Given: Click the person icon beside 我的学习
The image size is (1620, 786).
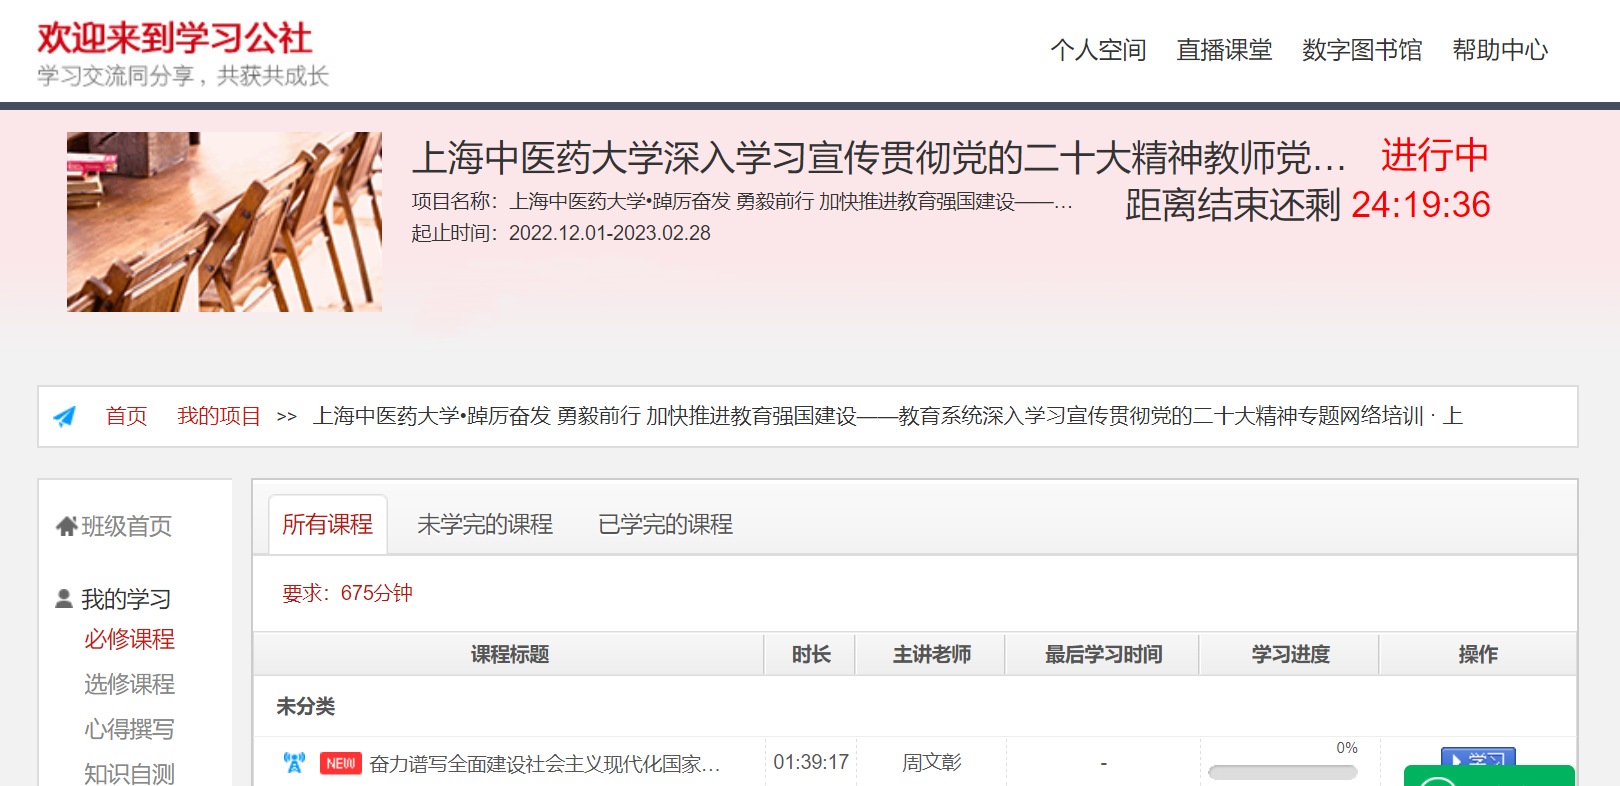Looking at the screenshot, I should 64,599.
